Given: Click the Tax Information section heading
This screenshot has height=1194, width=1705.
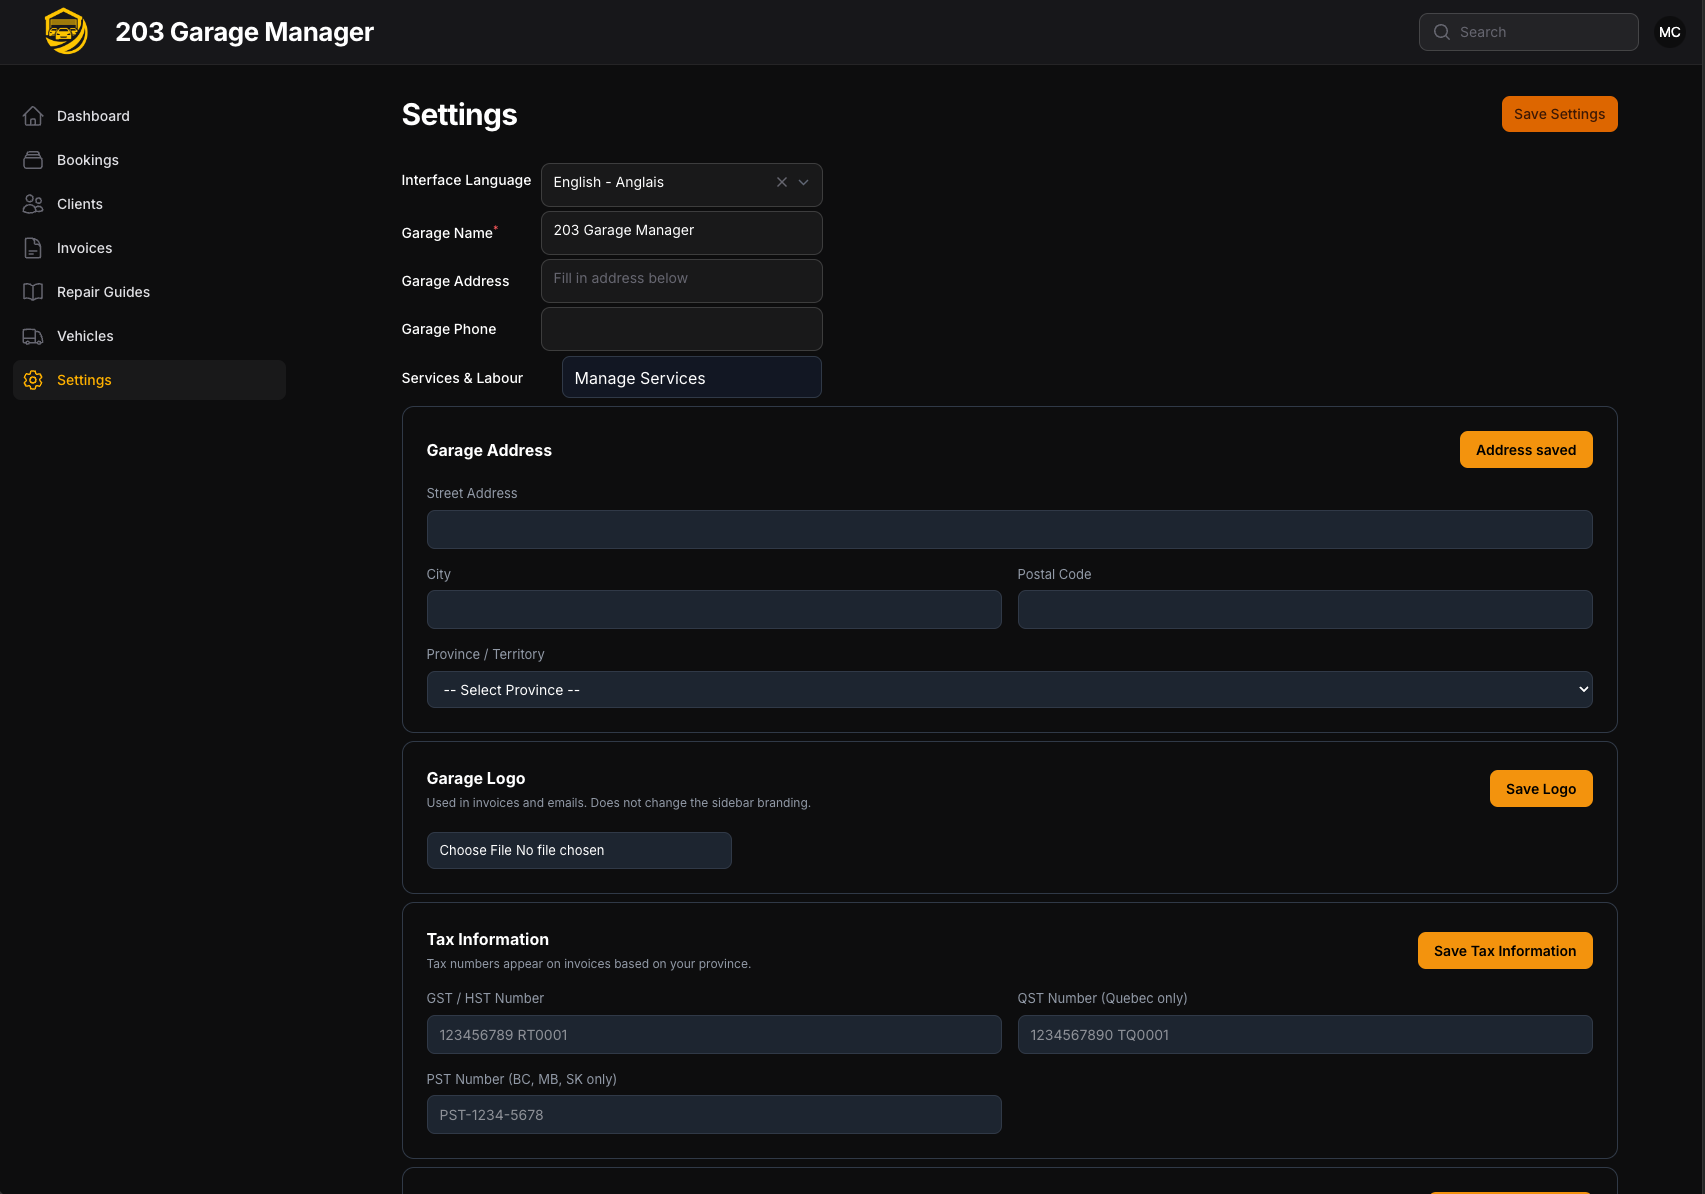Looking at the screenshot, I should click(488, 939).
